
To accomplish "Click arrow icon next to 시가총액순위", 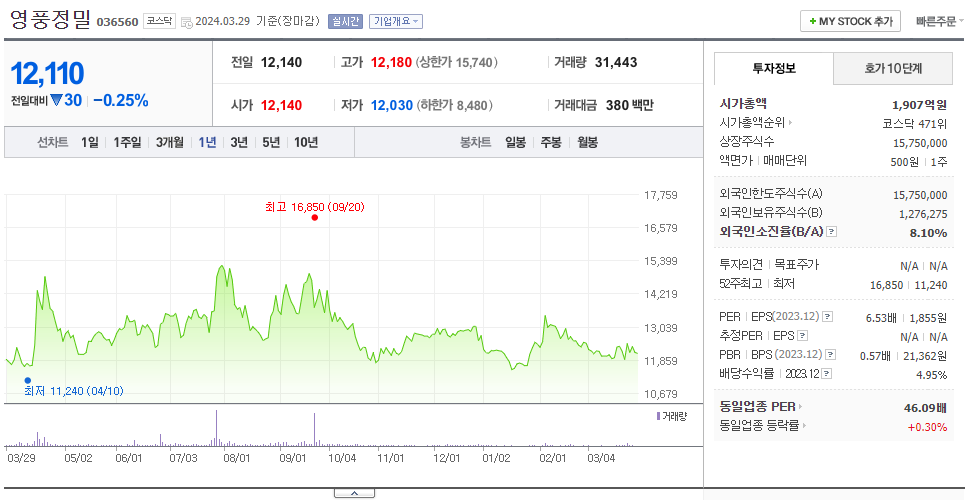I will (x=790, y=123).
